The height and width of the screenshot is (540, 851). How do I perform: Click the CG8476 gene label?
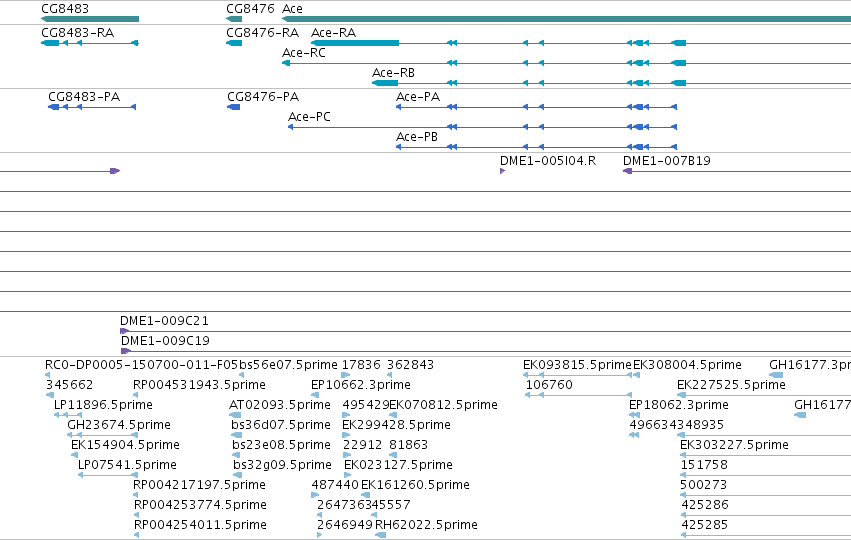(250, 9)
